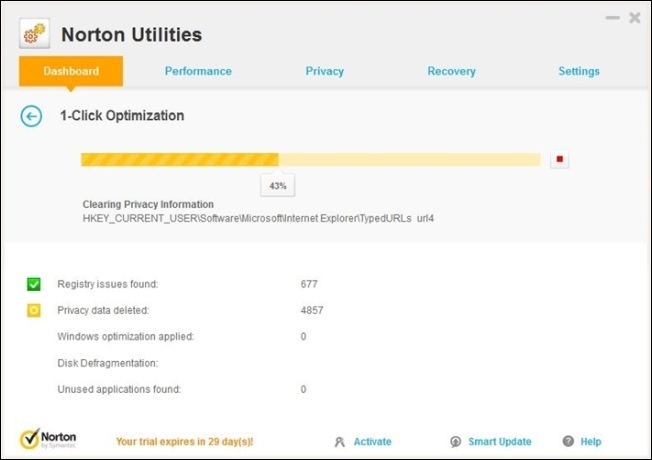
Task: Close the Norton Utilities window
Action: click(635, 18)
